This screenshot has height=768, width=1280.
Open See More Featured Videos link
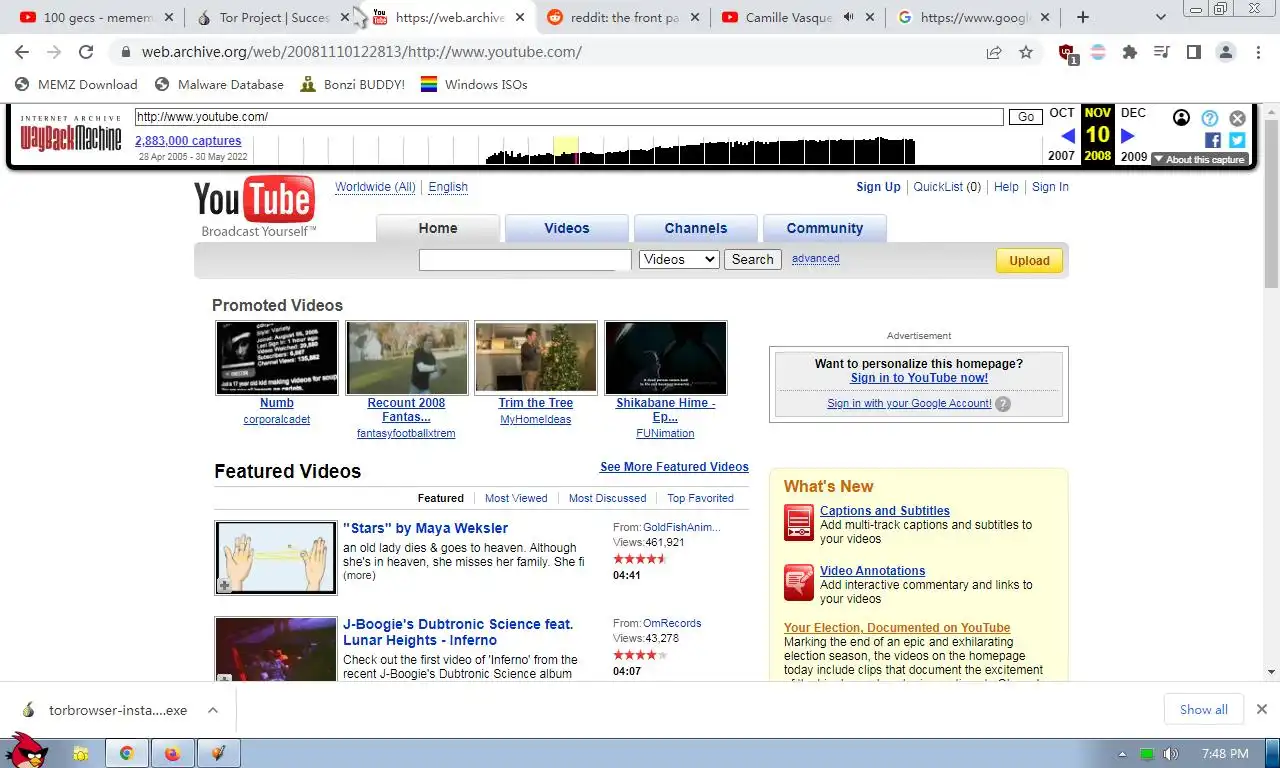(674, 467)
